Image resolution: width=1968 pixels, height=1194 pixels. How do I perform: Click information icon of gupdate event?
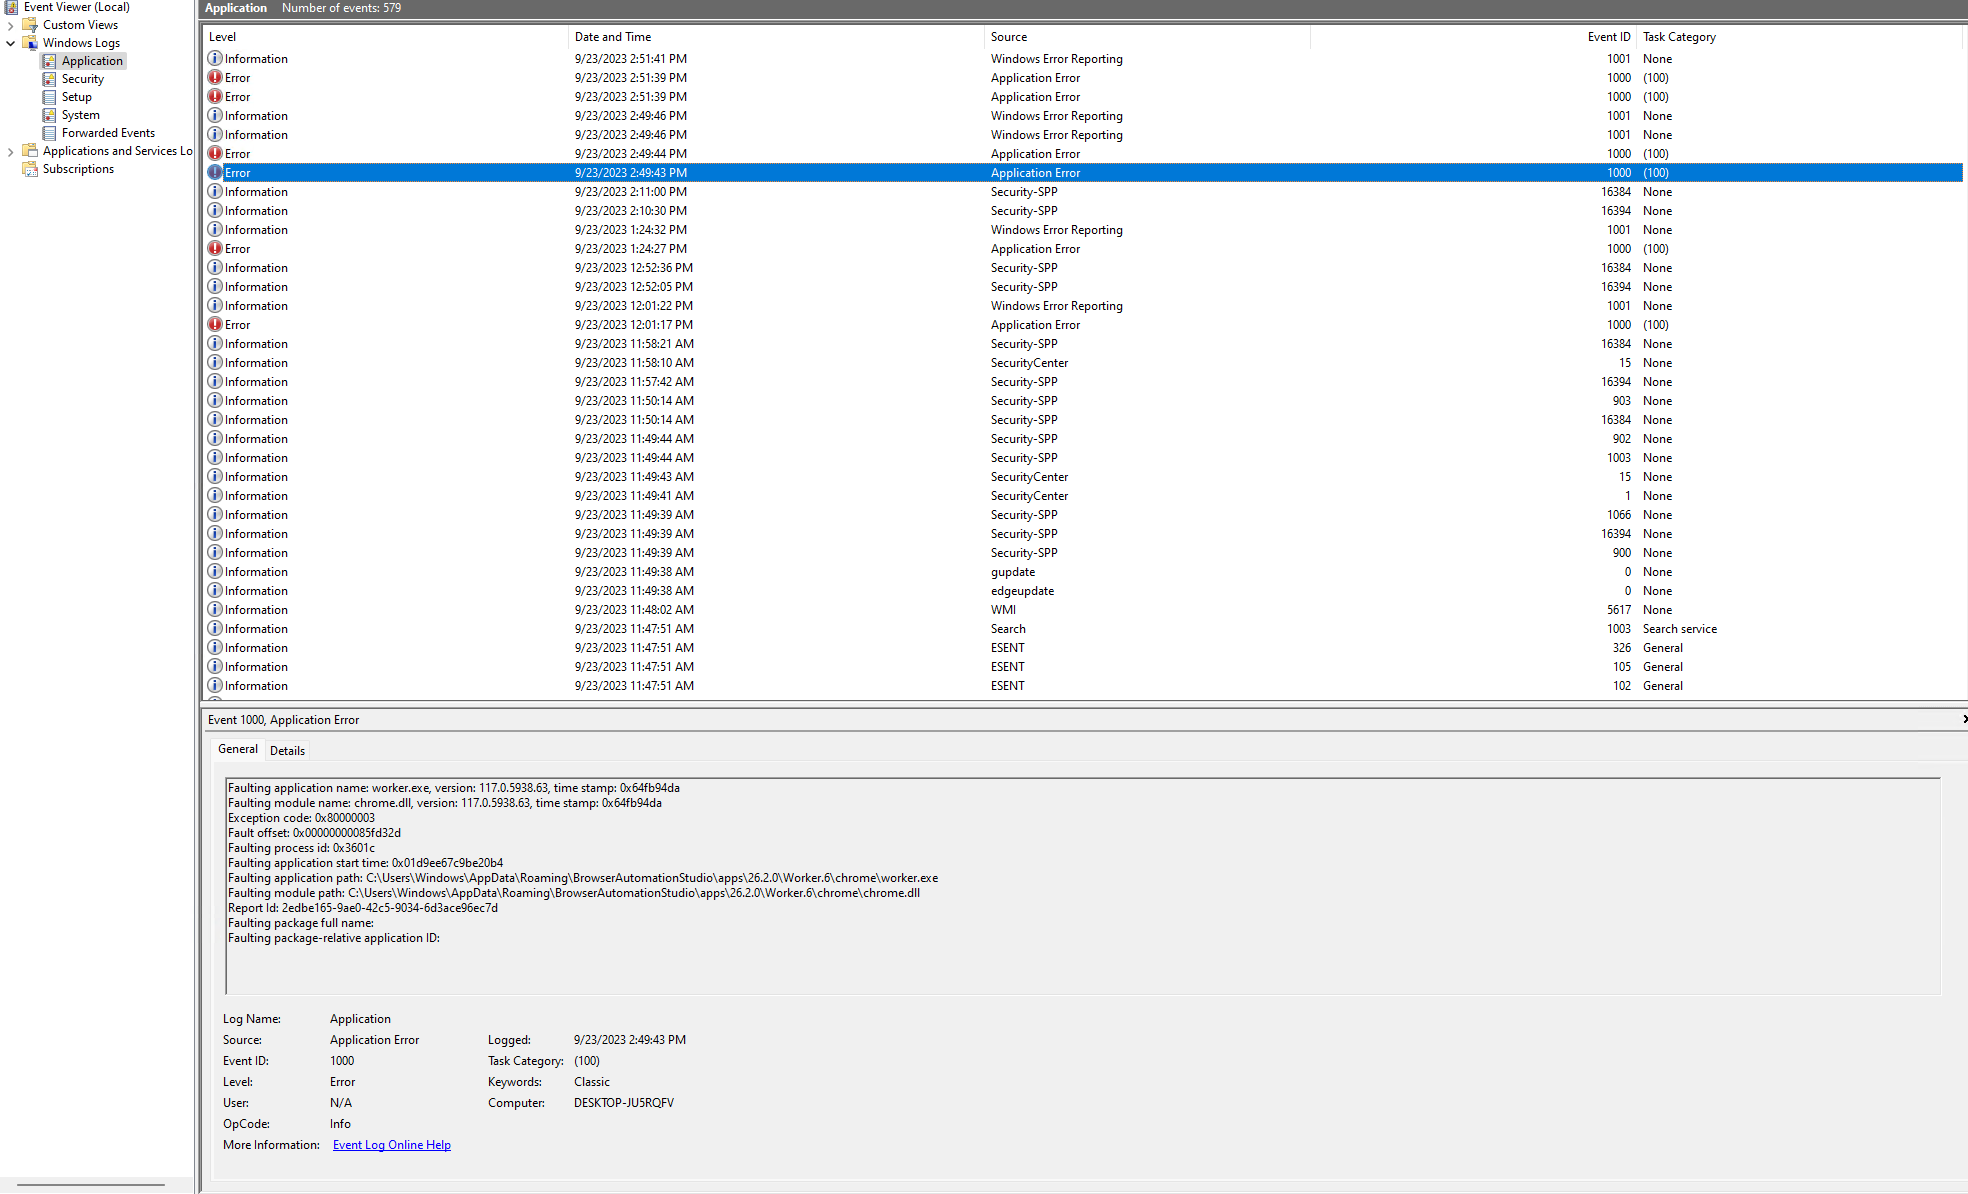point(215,572)
